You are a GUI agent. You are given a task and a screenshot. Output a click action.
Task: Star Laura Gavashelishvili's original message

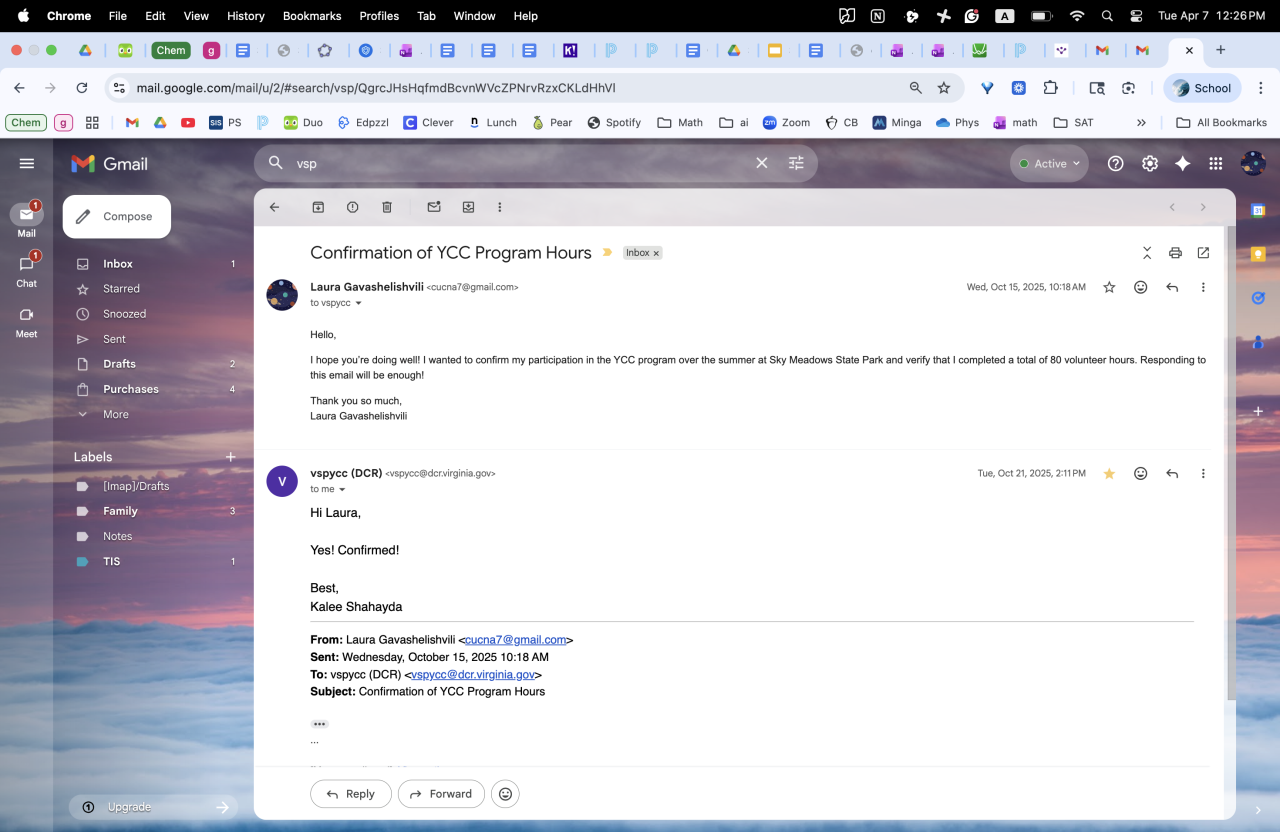pyautogui.click(x=1109, y=287)
